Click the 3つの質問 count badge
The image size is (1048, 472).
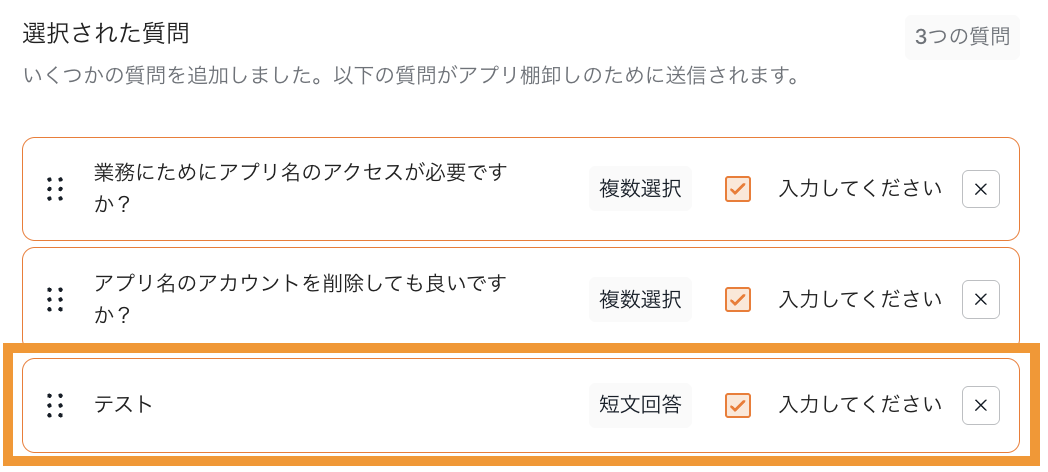click(962, 38)
